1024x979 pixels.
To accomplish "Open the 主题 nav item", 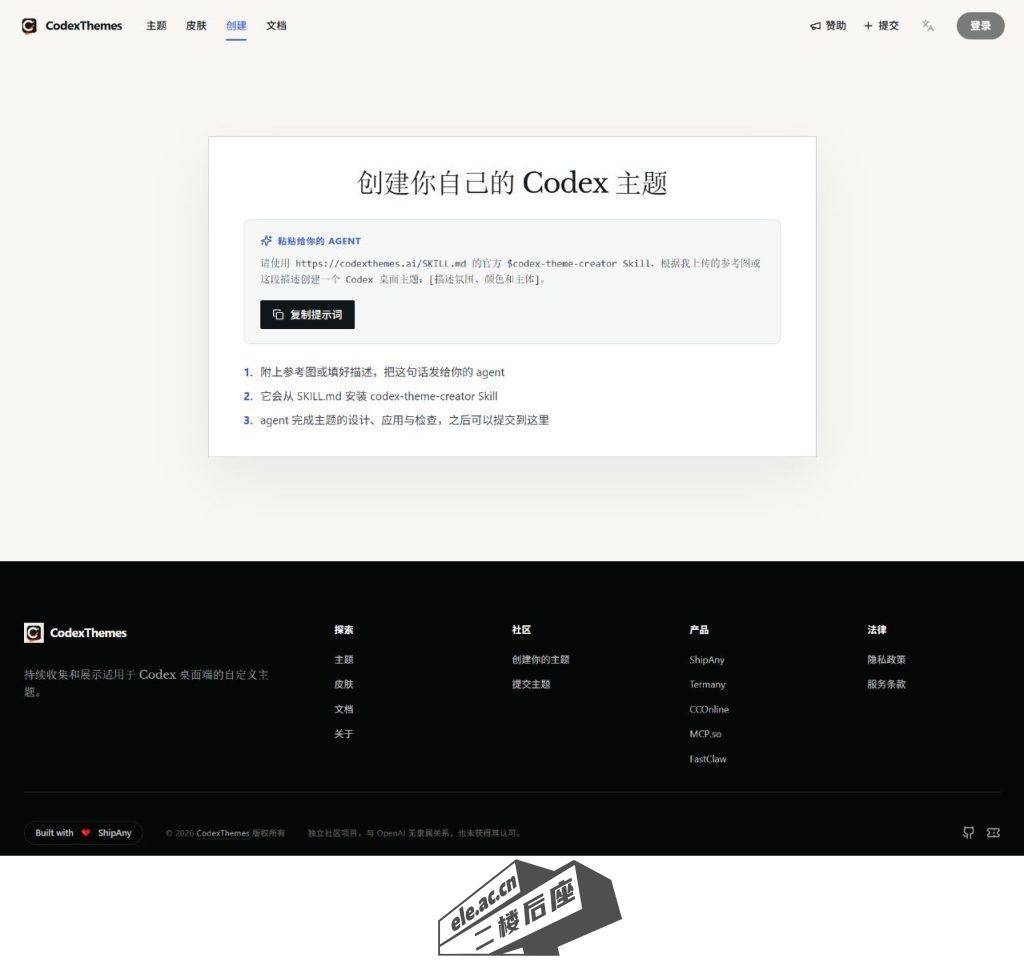I will [x=156, y=25].
